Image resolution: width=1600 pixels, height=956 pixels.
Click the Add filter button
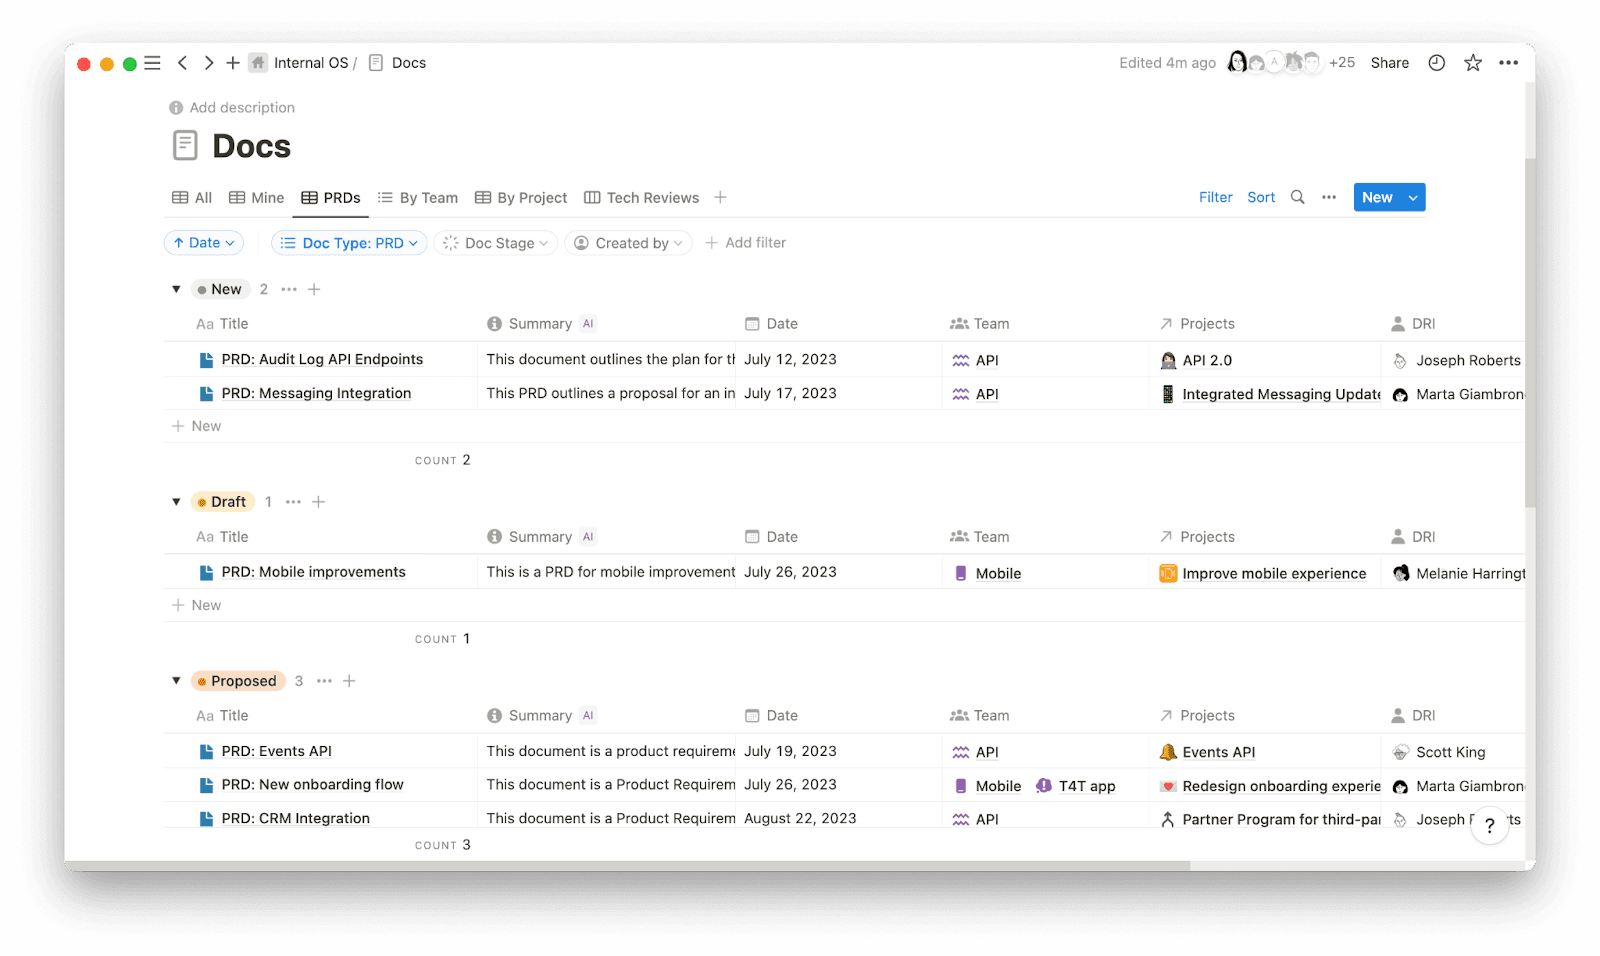pyautogui.click(x=746, y=242)
